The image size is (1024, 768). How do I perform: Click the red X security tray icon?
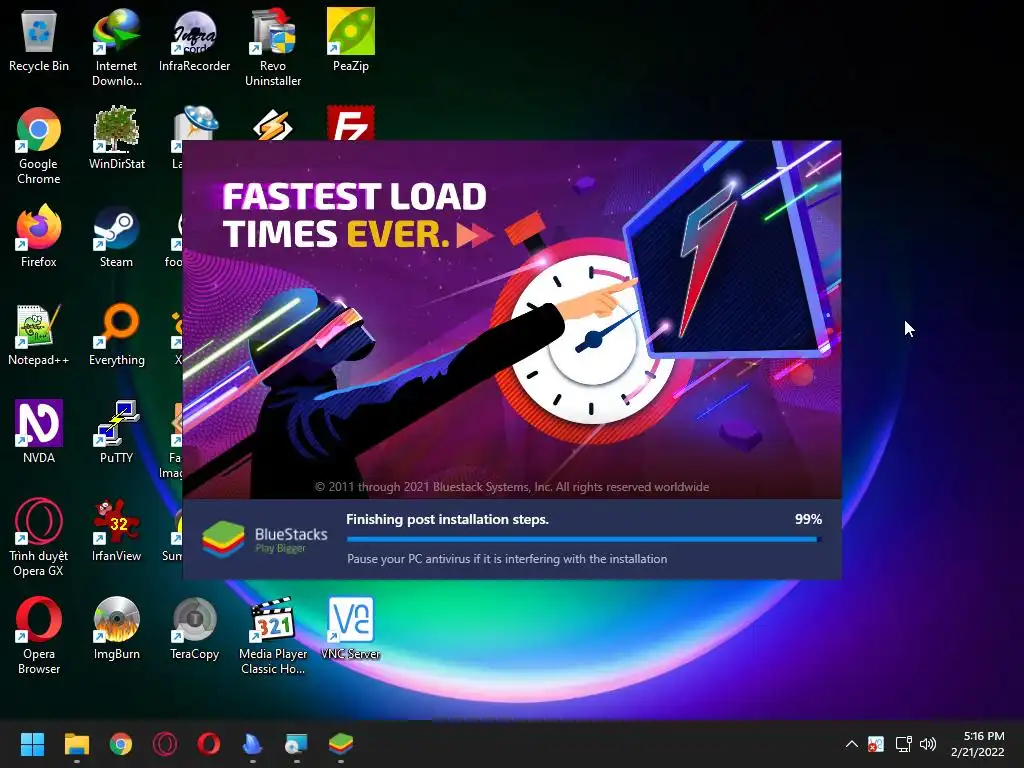pos(876,744)
